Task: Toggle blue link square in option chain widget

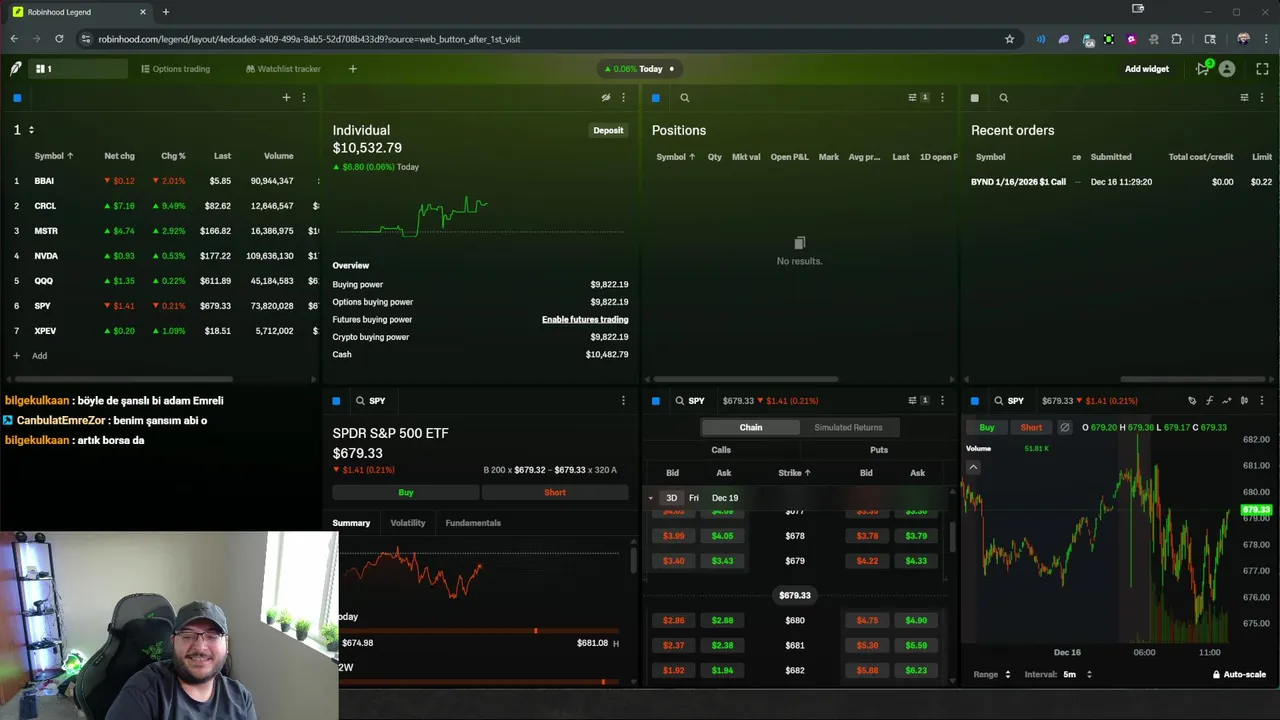Action: [656, 401]
